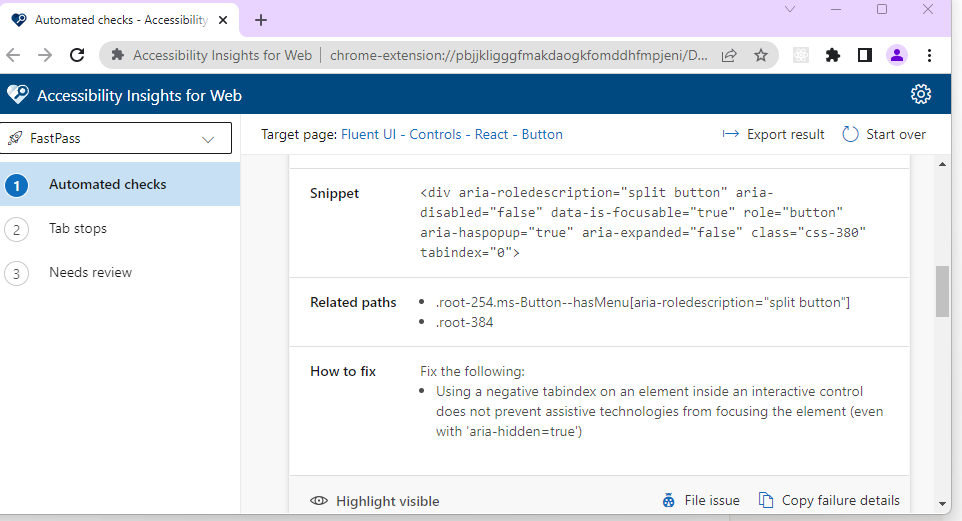
Task: Click the 'How to fix' label
Action: point(343,371)
